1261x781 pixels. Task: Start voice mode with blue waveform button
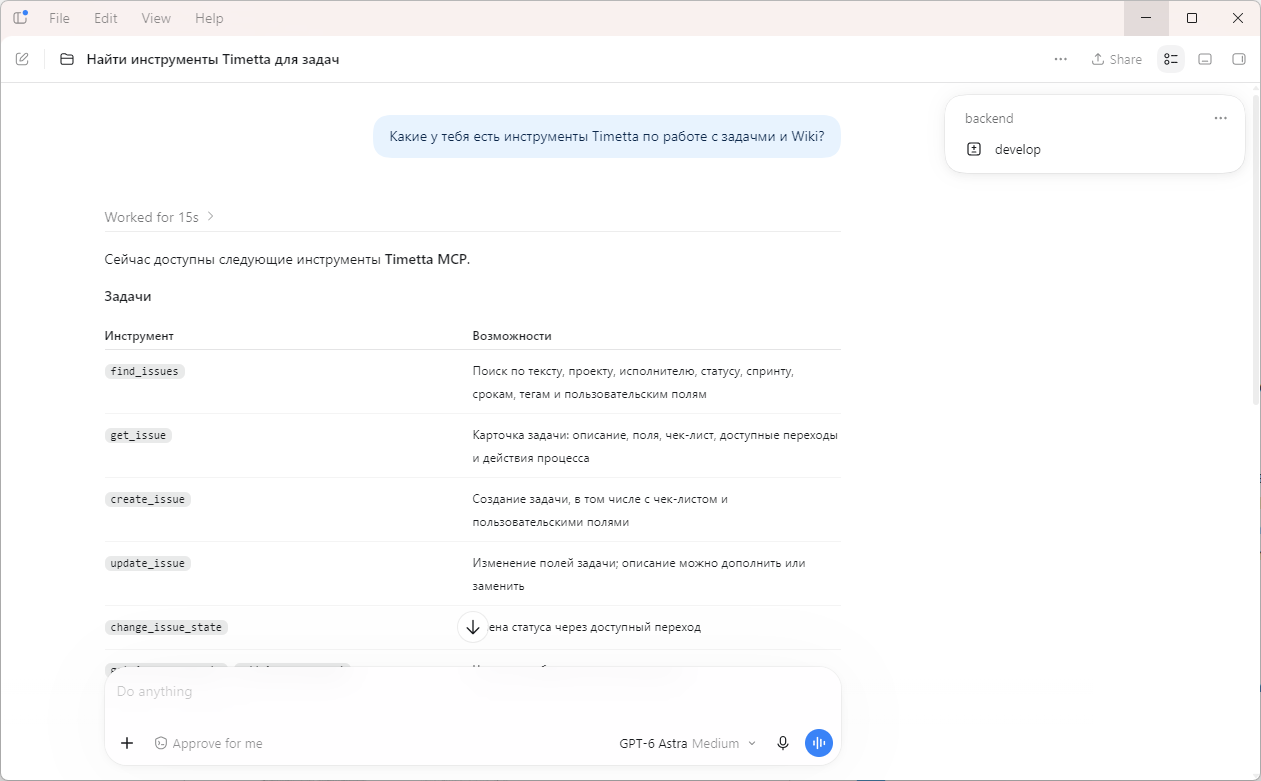pyautogui.click(x=819, y=743)
